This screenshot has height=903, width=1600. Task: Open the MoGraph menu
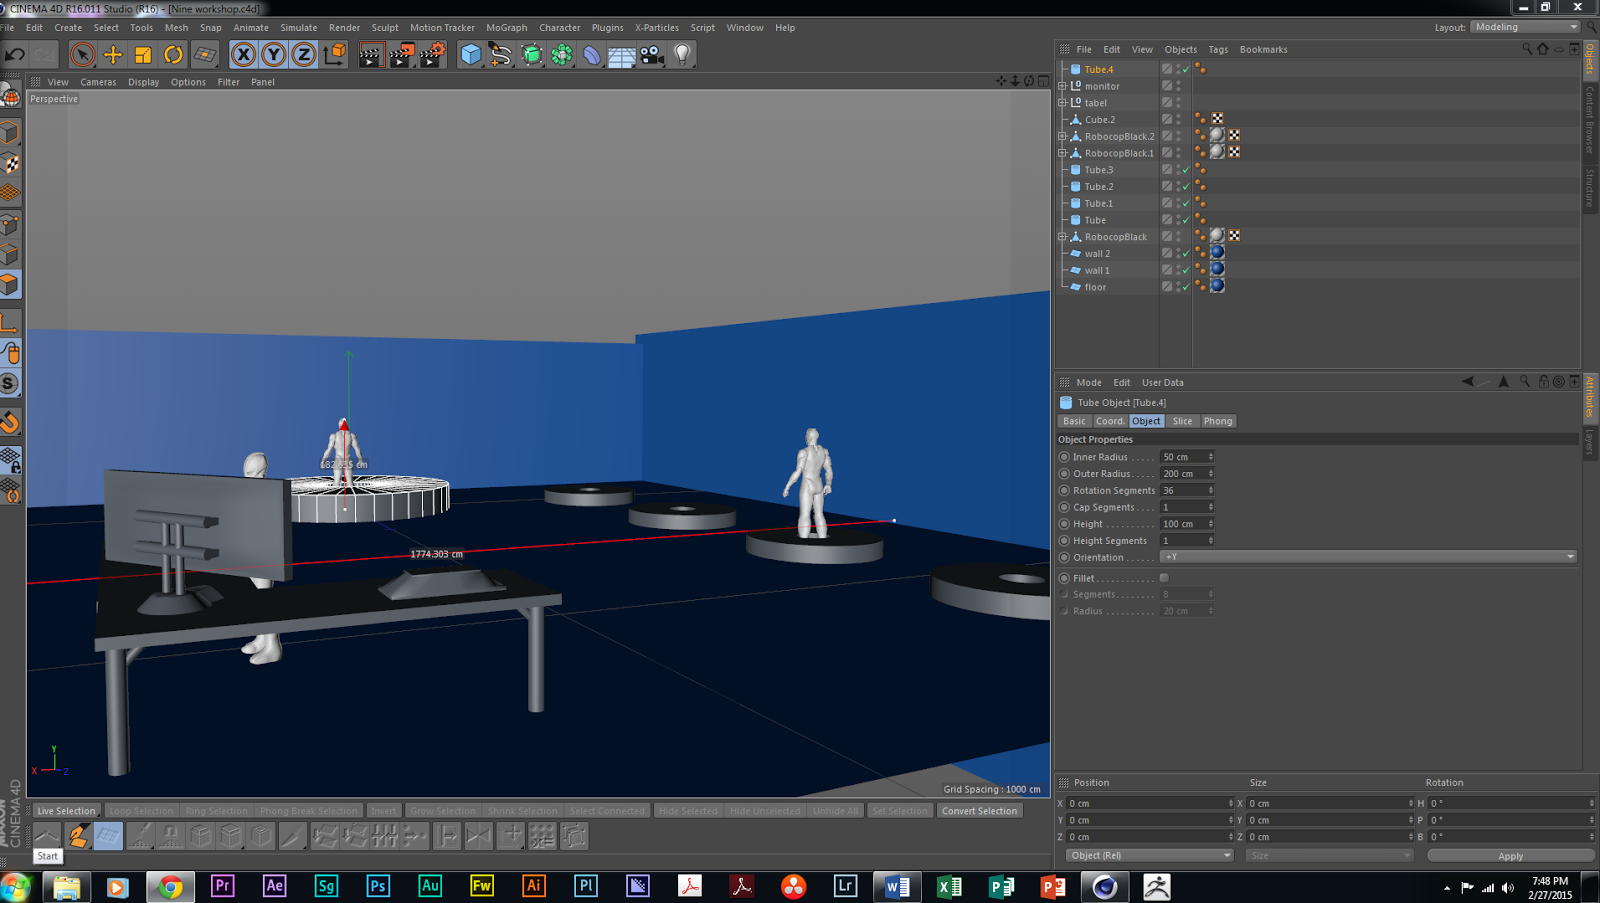506,28
